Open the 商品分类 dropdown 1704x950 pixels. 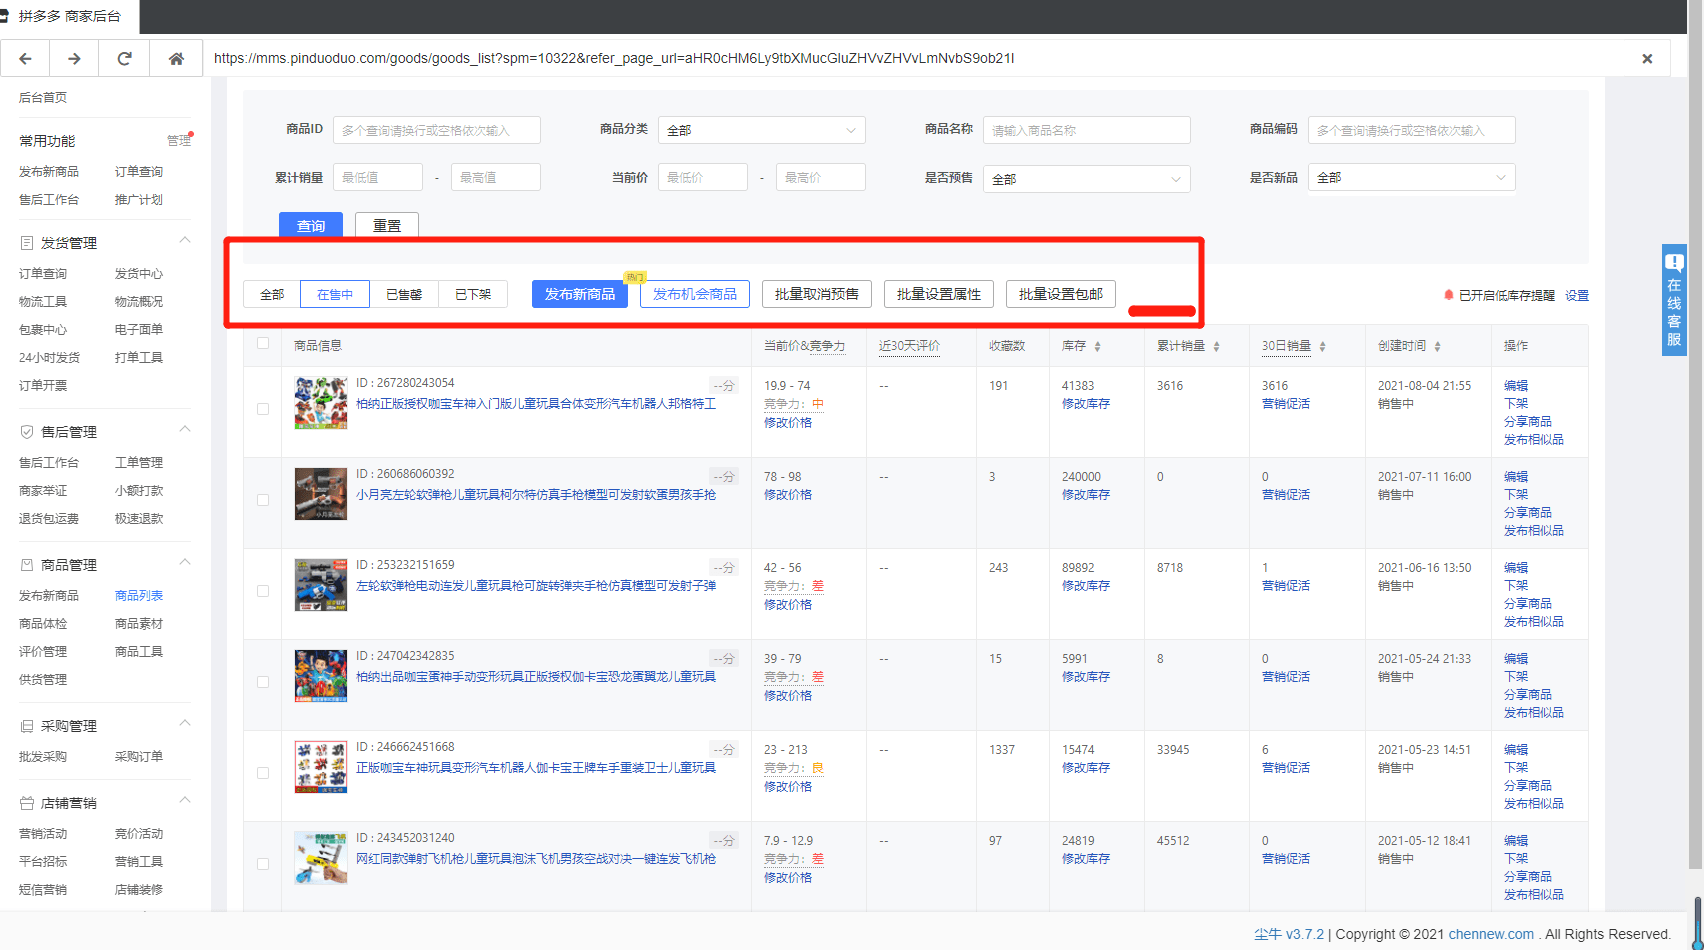point(761,130)
